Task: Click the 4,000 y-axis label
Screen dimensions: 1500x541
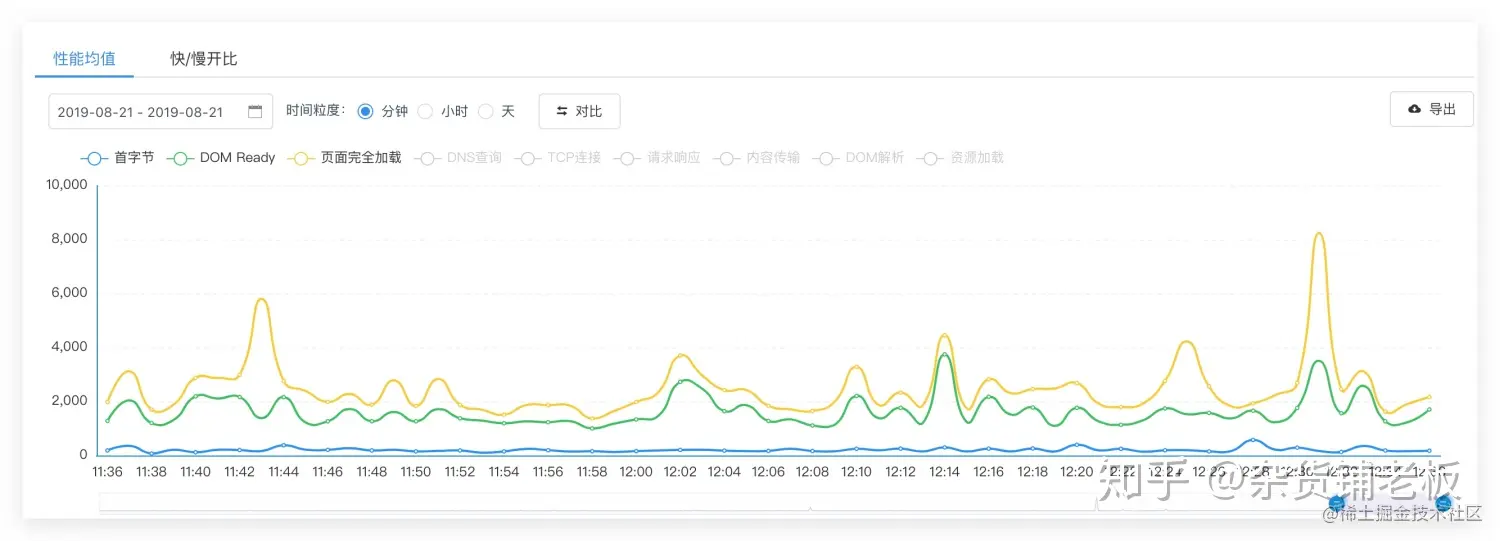Action: point(71,347)
